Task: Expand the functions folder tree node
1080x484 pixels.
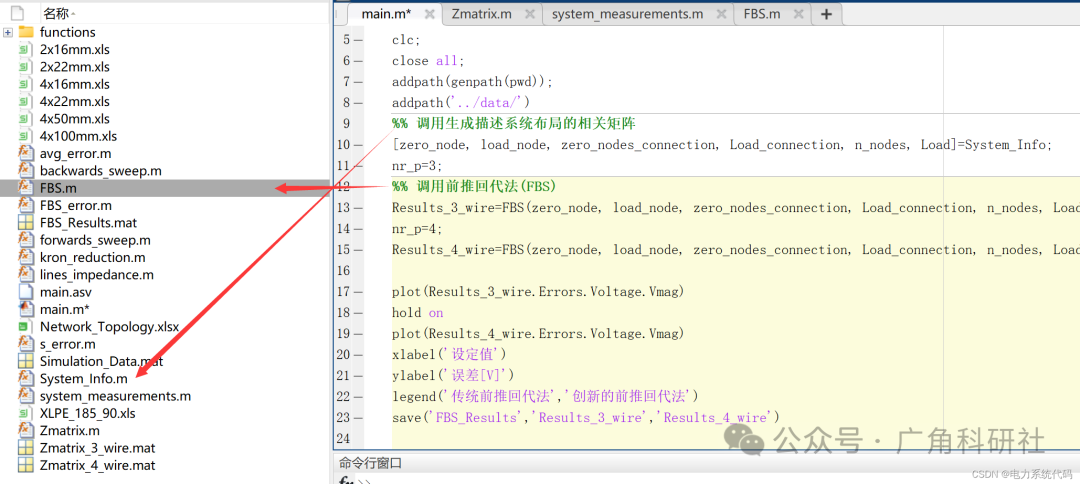Action: pos(8,32)
